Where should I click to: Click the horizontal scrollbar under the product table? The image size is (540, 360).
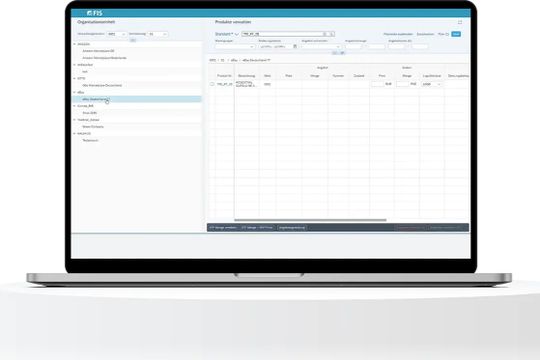coord(310,220)
